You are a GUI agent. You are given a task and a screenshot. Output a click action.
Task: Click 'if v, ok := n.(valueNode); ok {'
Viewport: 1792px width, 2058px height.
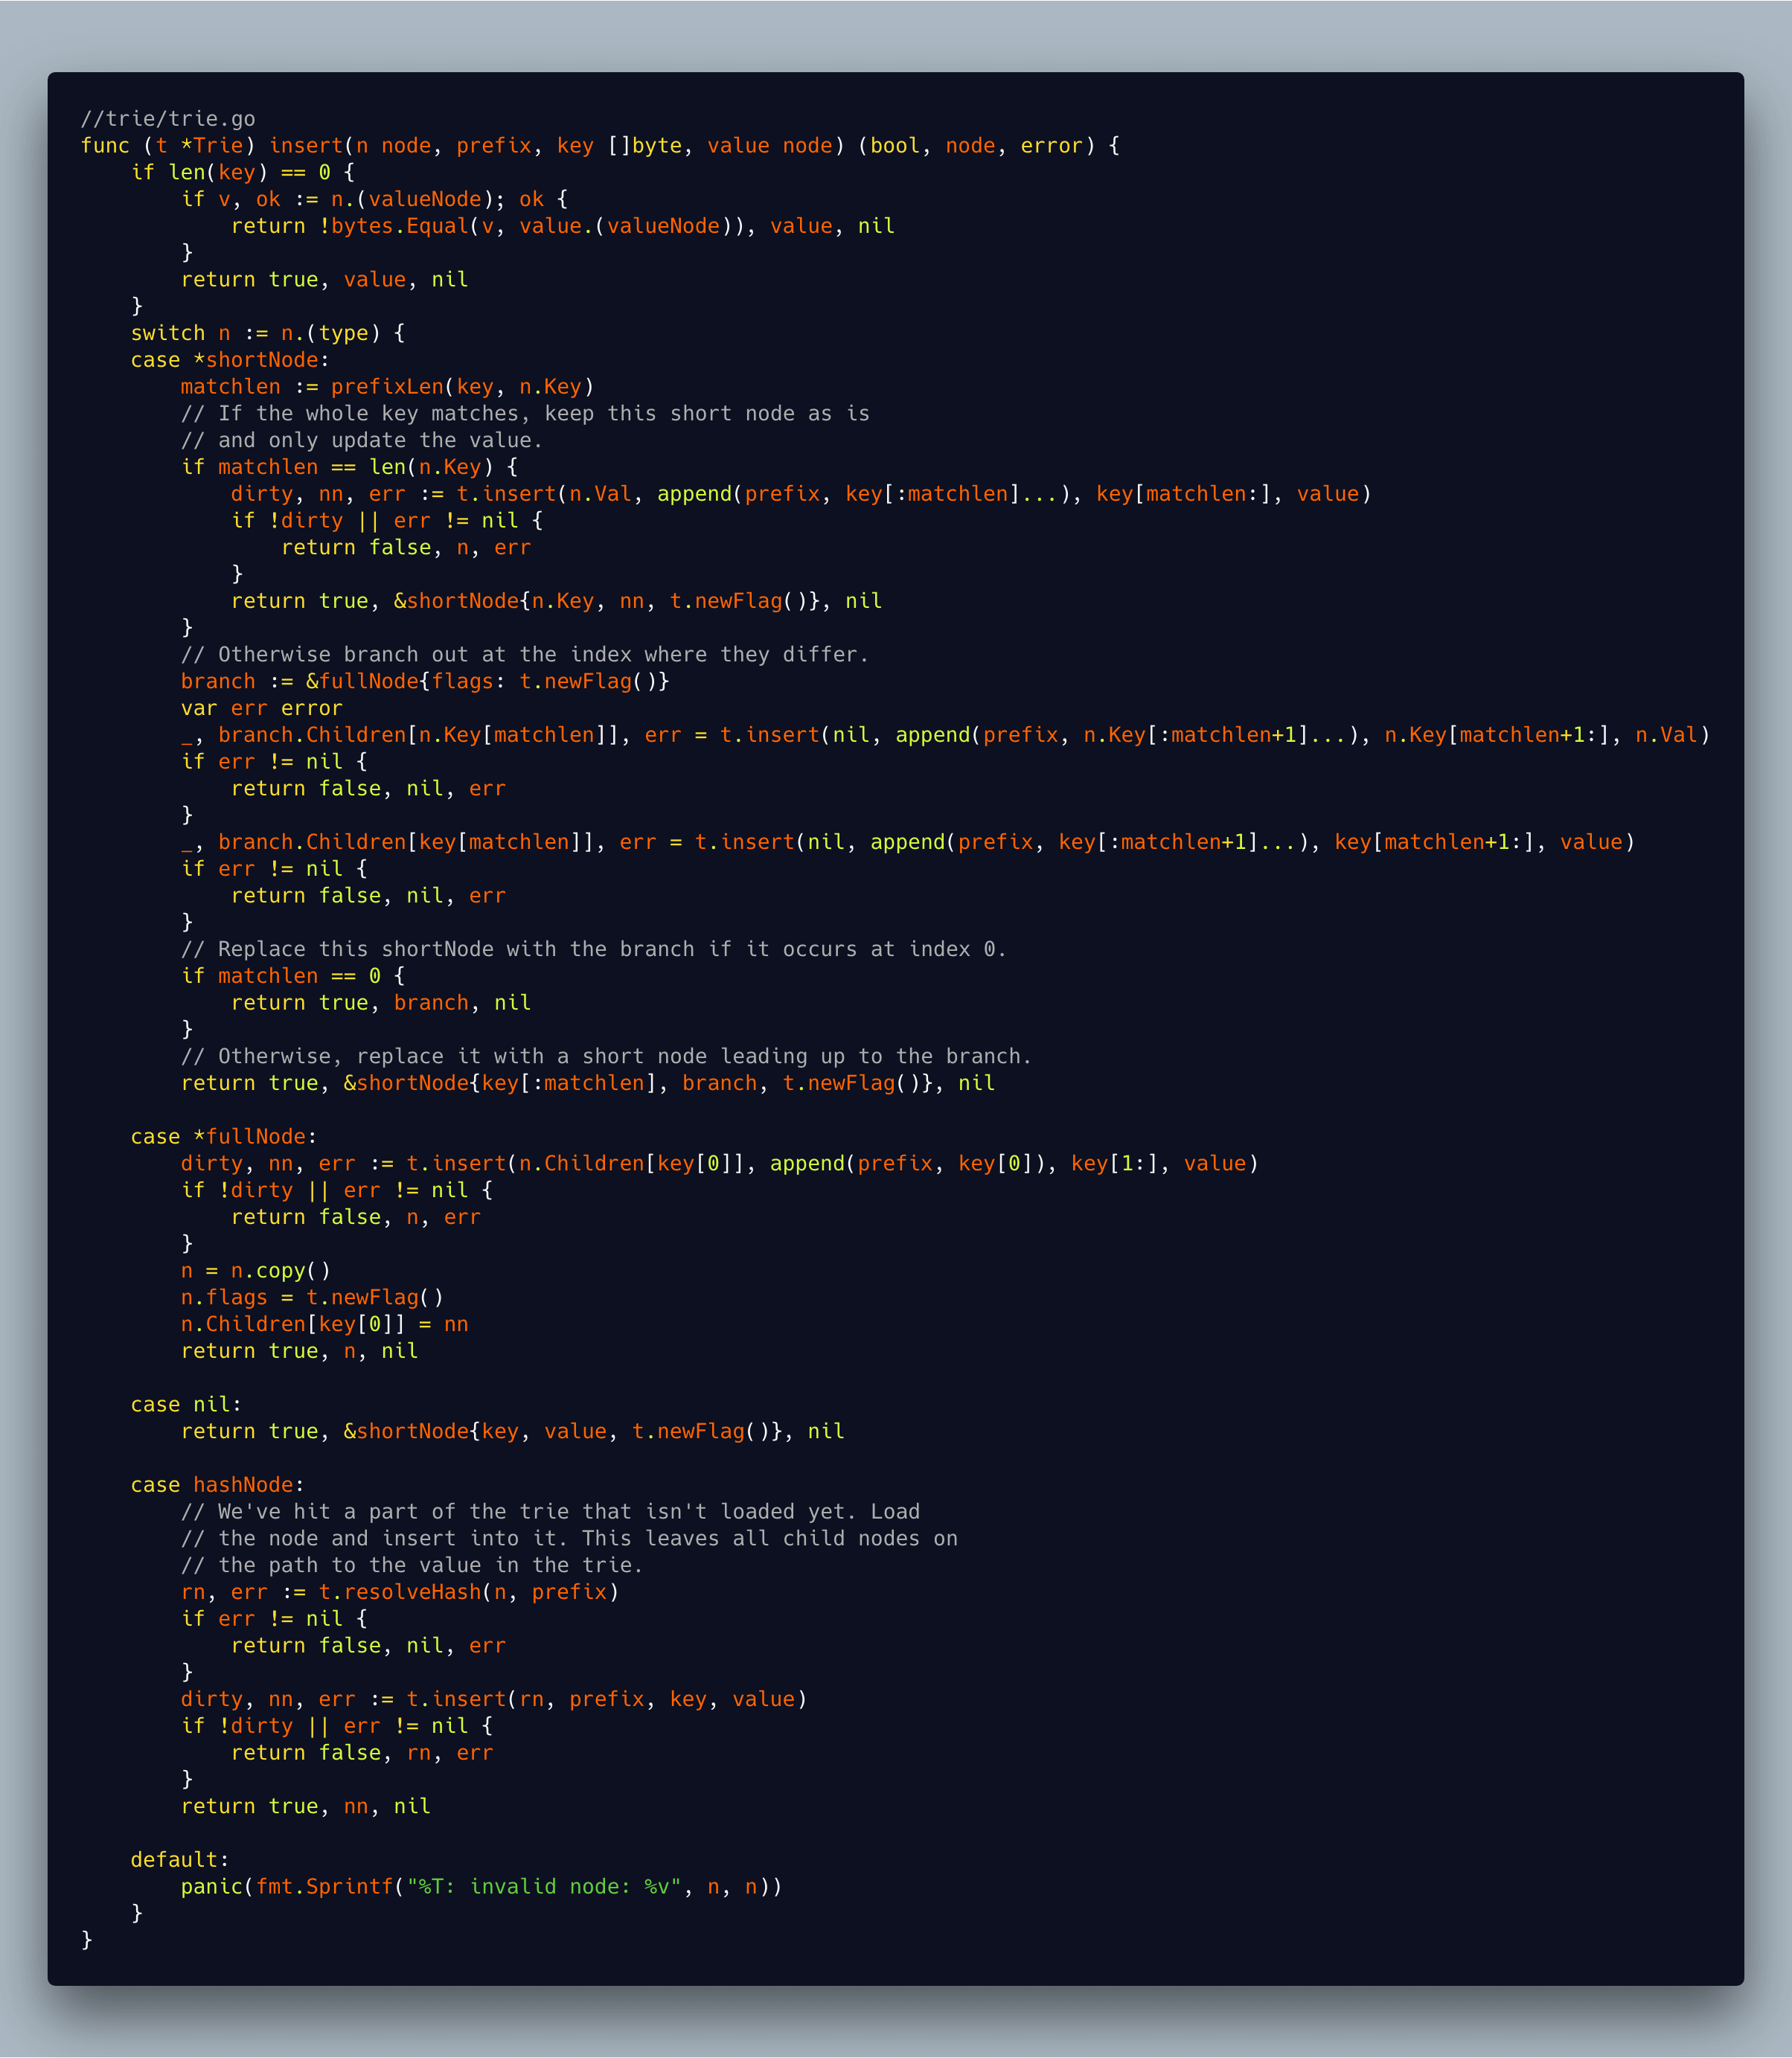point(375,200)
